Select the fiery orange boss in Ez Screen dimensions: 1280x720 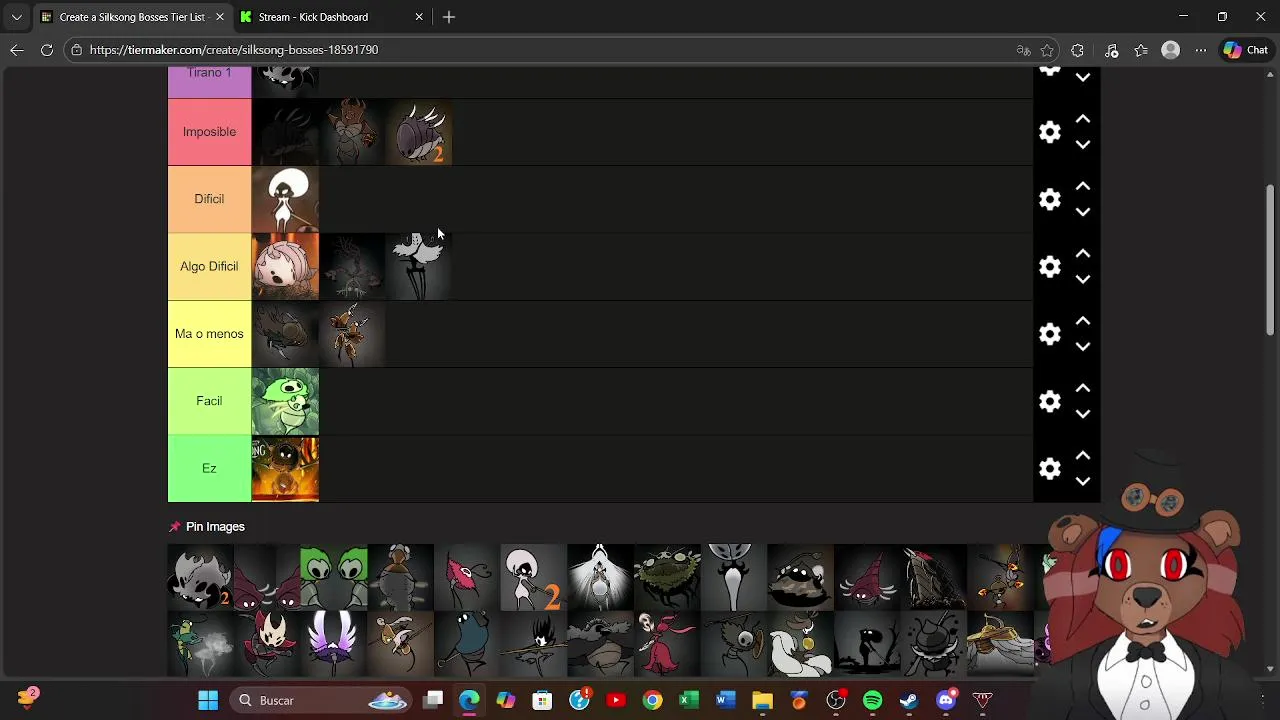tap(285, 468)
